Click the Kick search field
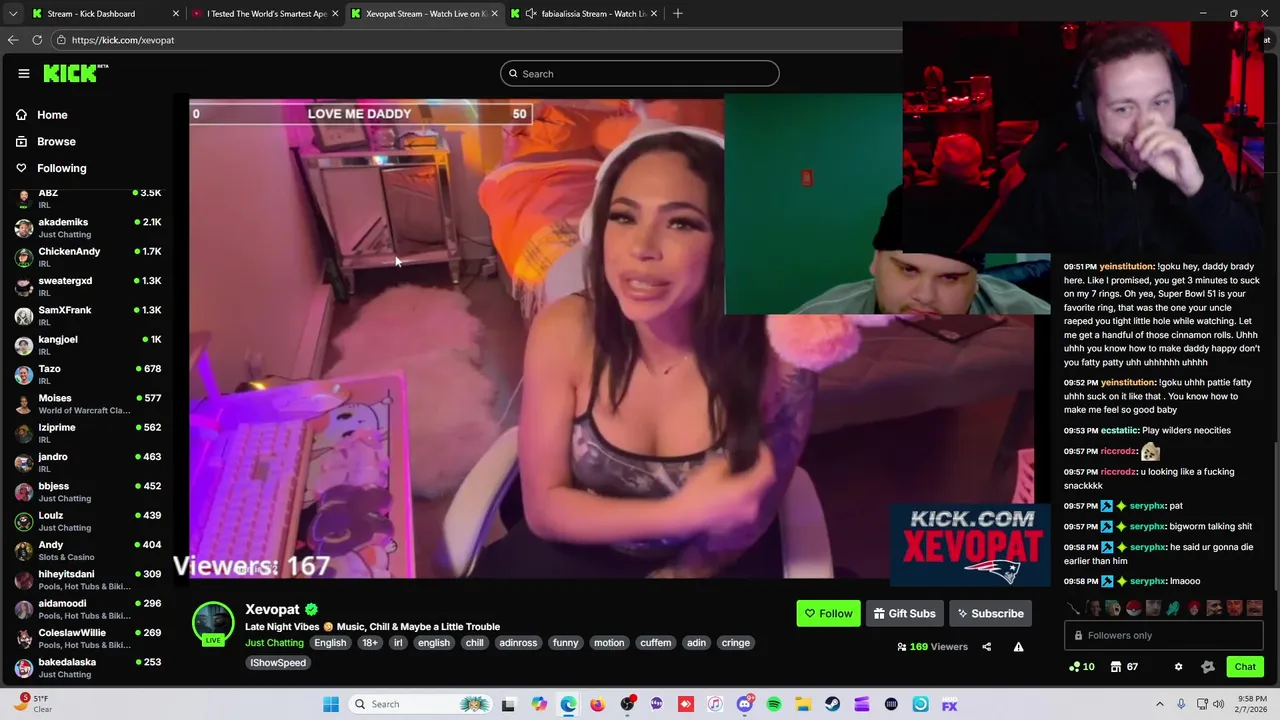1280x720 pixels. (x=640, y=73)
